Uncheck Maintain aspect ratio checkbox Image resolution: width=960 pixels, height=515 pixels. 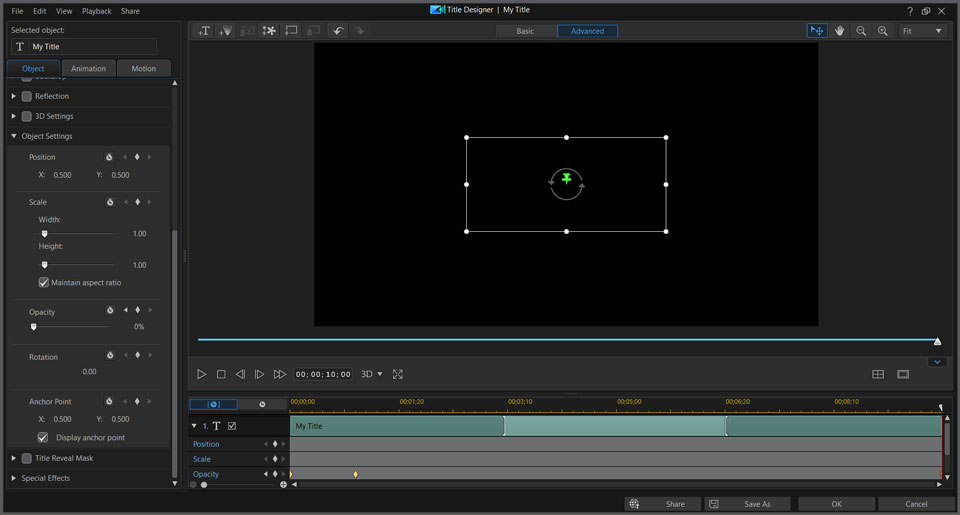(43, 283)
